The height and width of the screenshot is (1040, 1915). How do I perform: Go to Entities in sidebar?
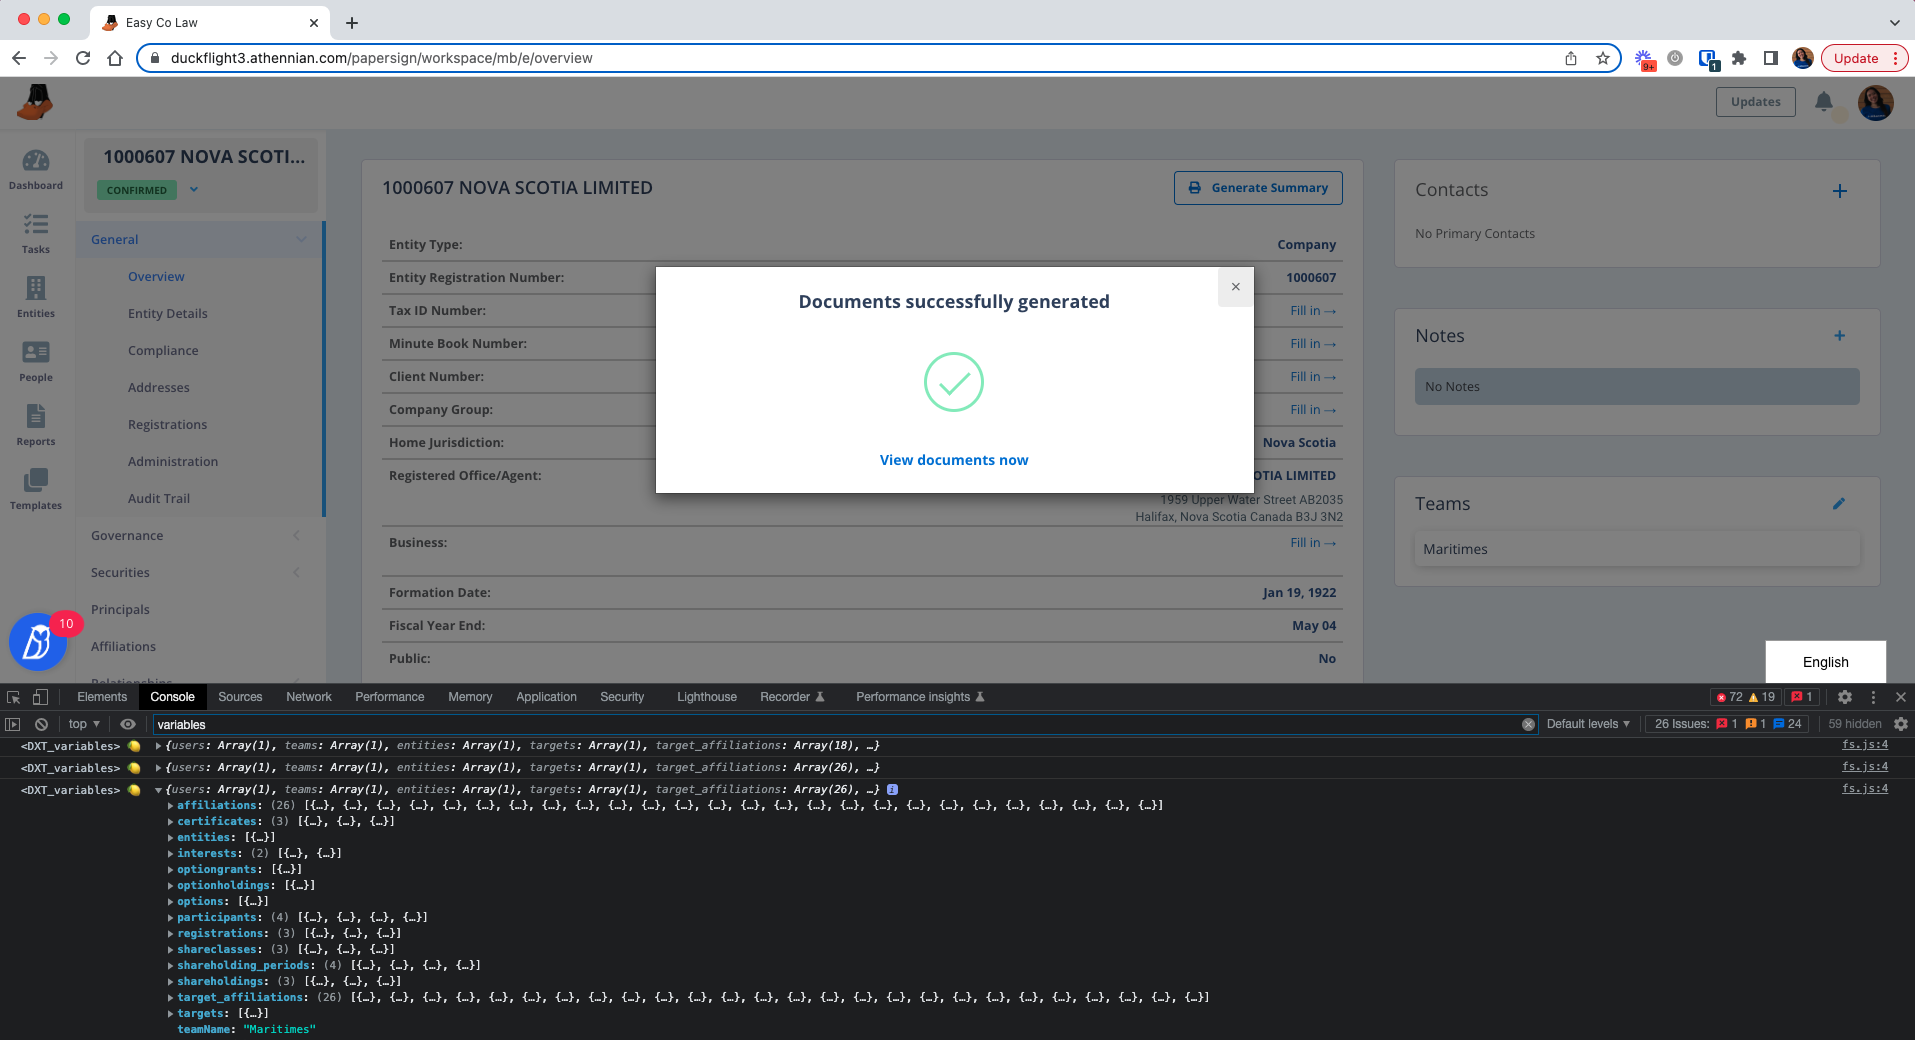pos(35,297)
